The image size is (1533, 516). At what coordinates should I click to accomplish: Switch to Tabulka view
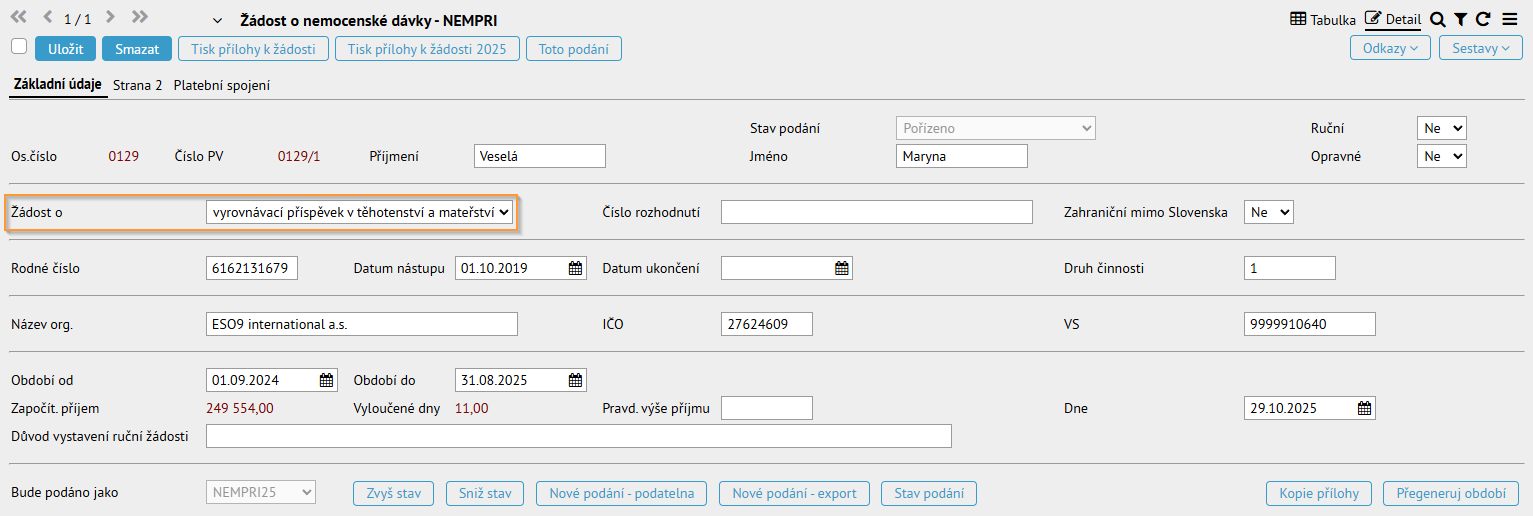pyautogui.click(x=1323, y=19)
